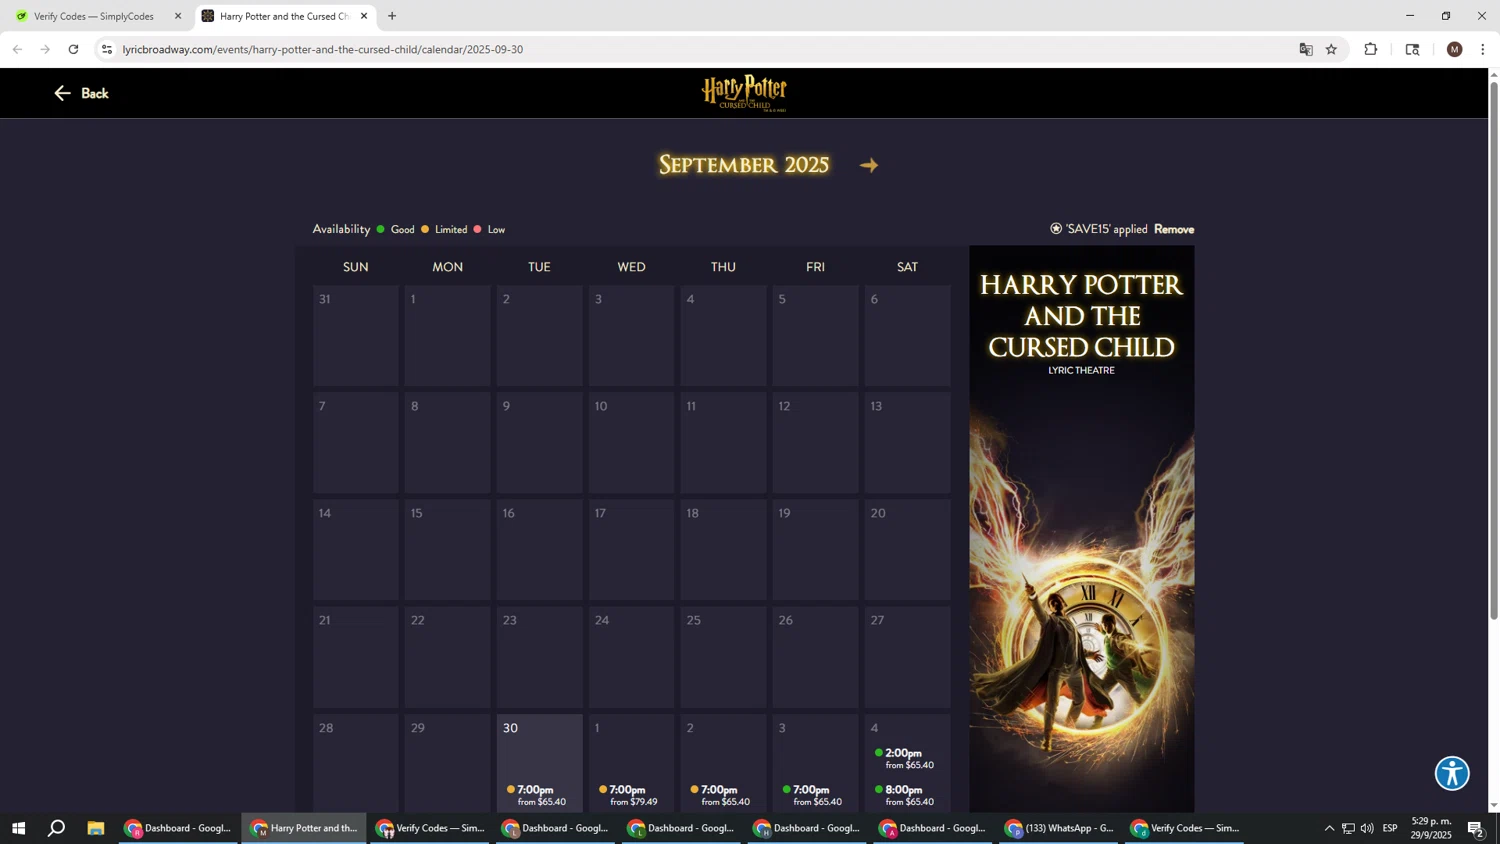The width and height of the screenshot is (1500, 844).
Task: Select the Saturday 8:00pm performance
Action: (x=904, y=795)
